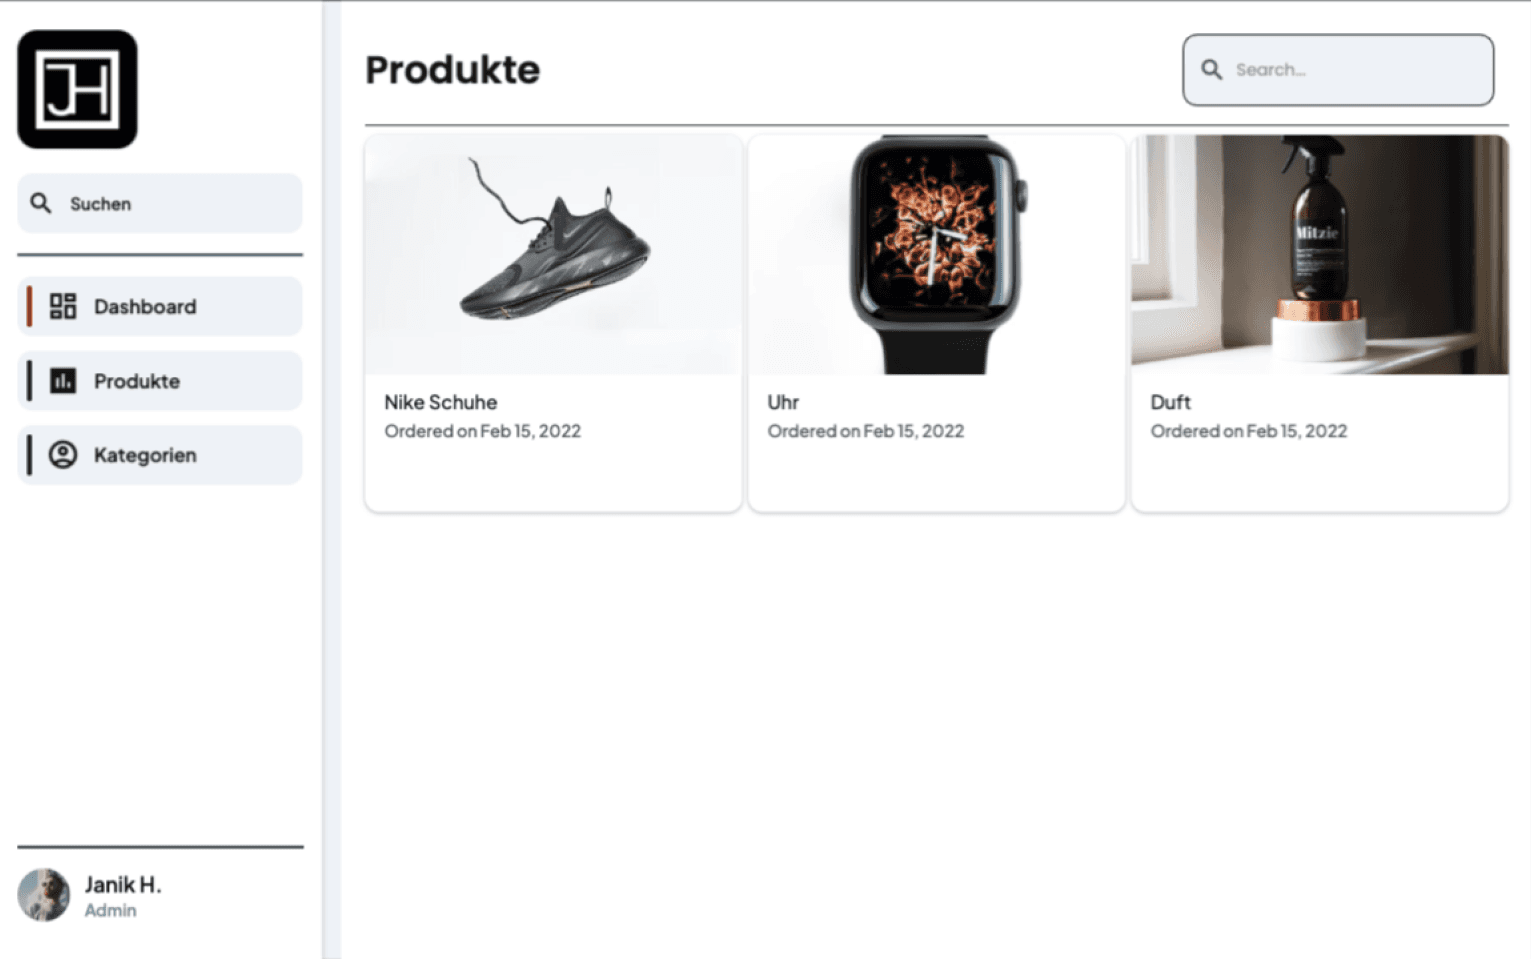Screen dimensions: 1531x959
Task: Click the Duft product title
Action: (1170, 402)
